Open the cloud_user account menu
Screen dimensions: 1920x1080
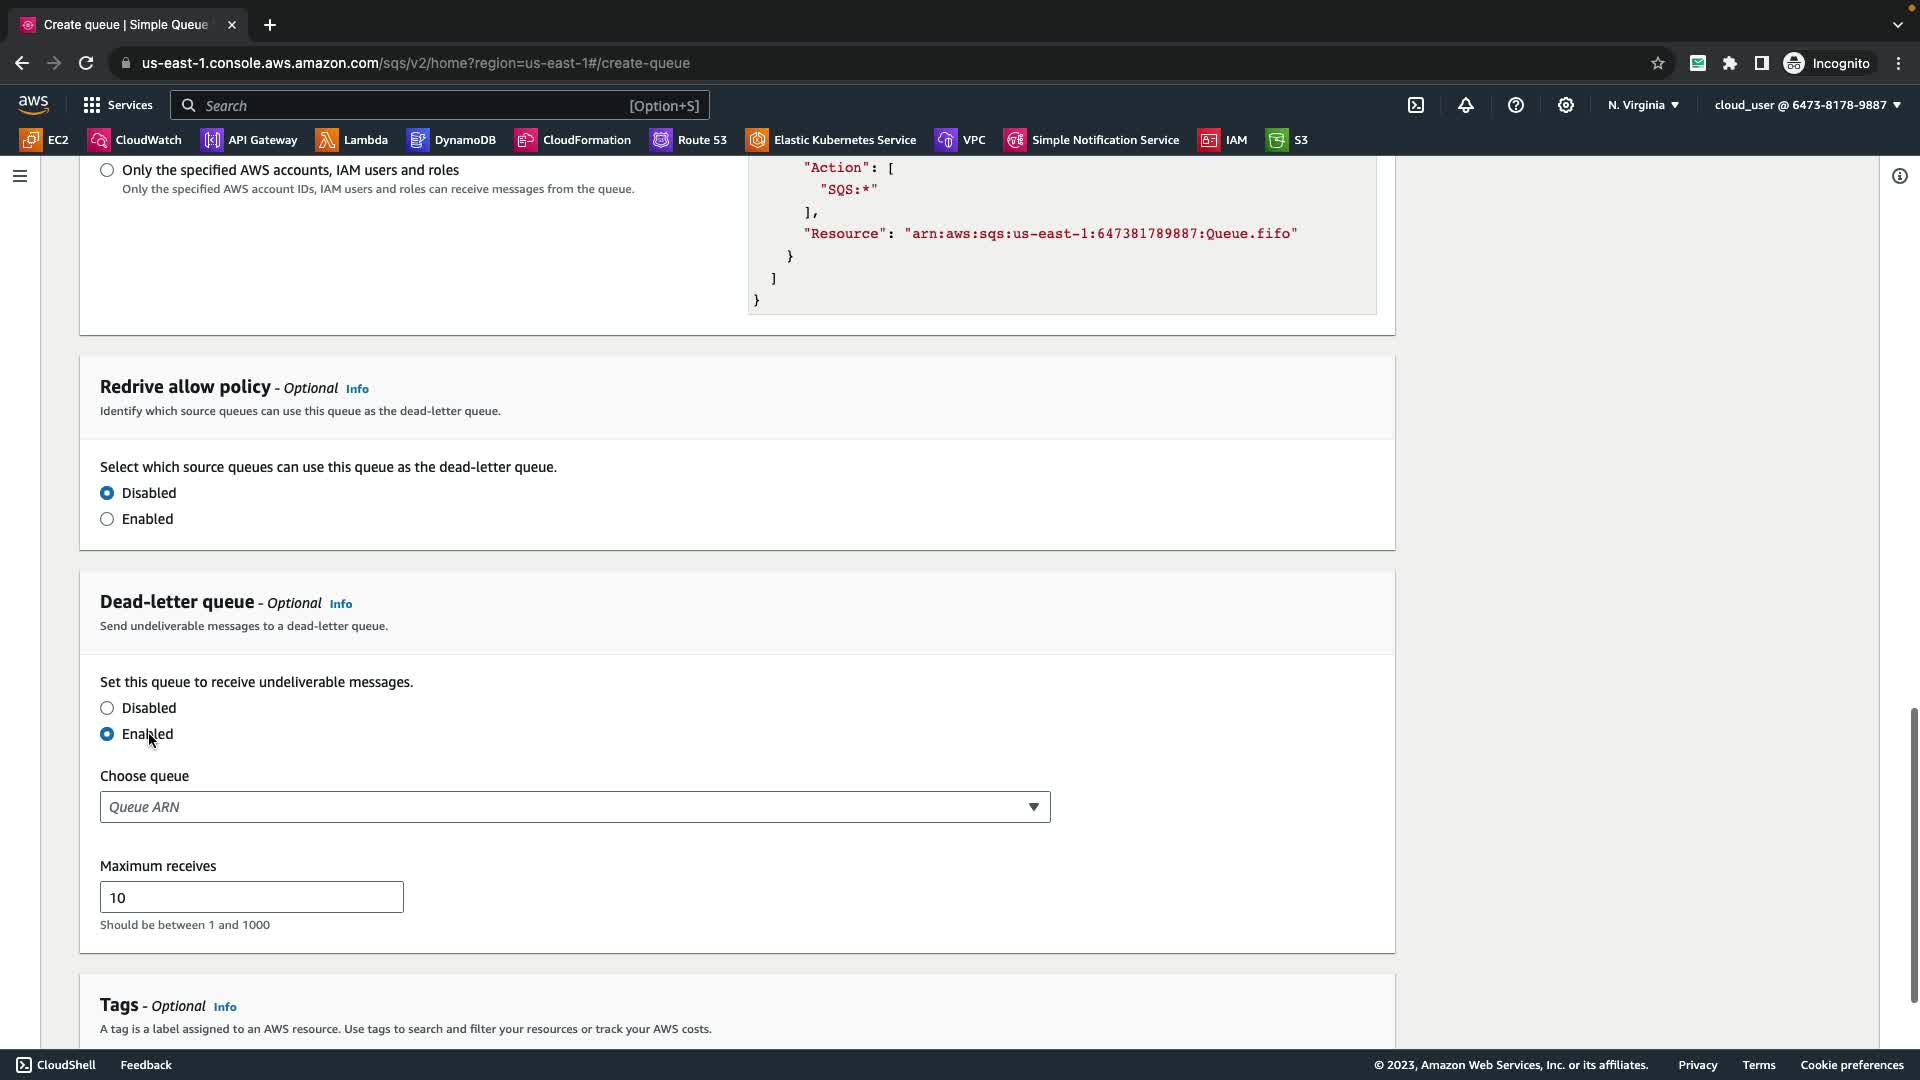coord(1807,105)
